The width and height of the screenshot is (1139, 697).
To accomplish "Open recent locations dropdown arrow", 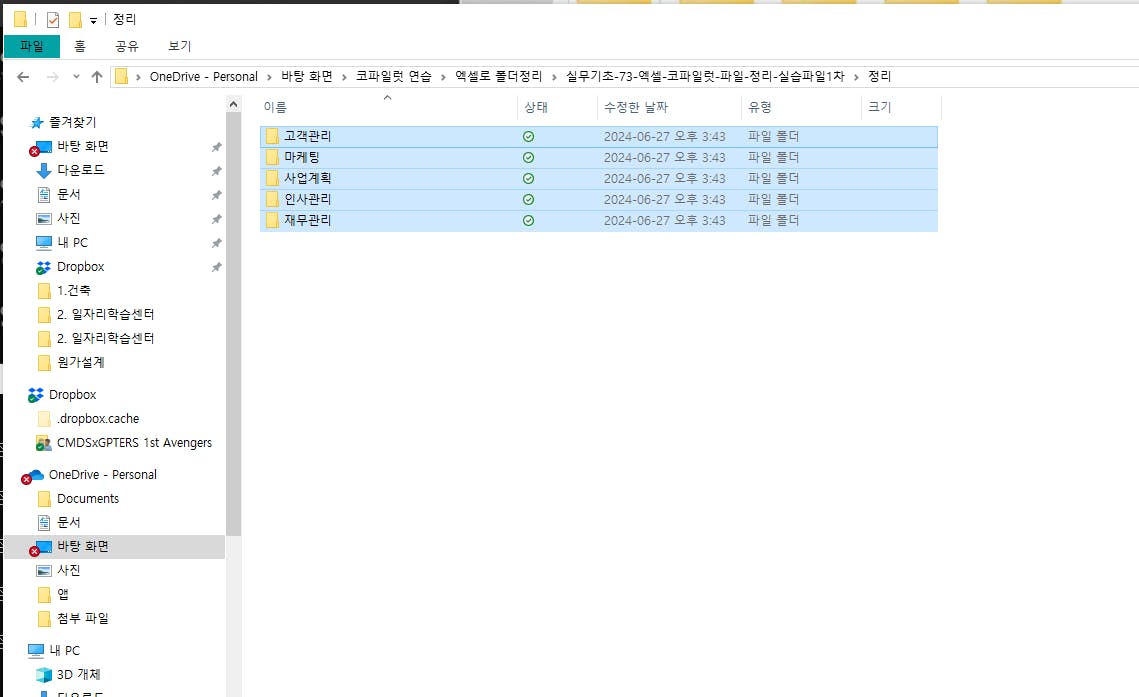I will pyautogui.click(x=76, y=76).
